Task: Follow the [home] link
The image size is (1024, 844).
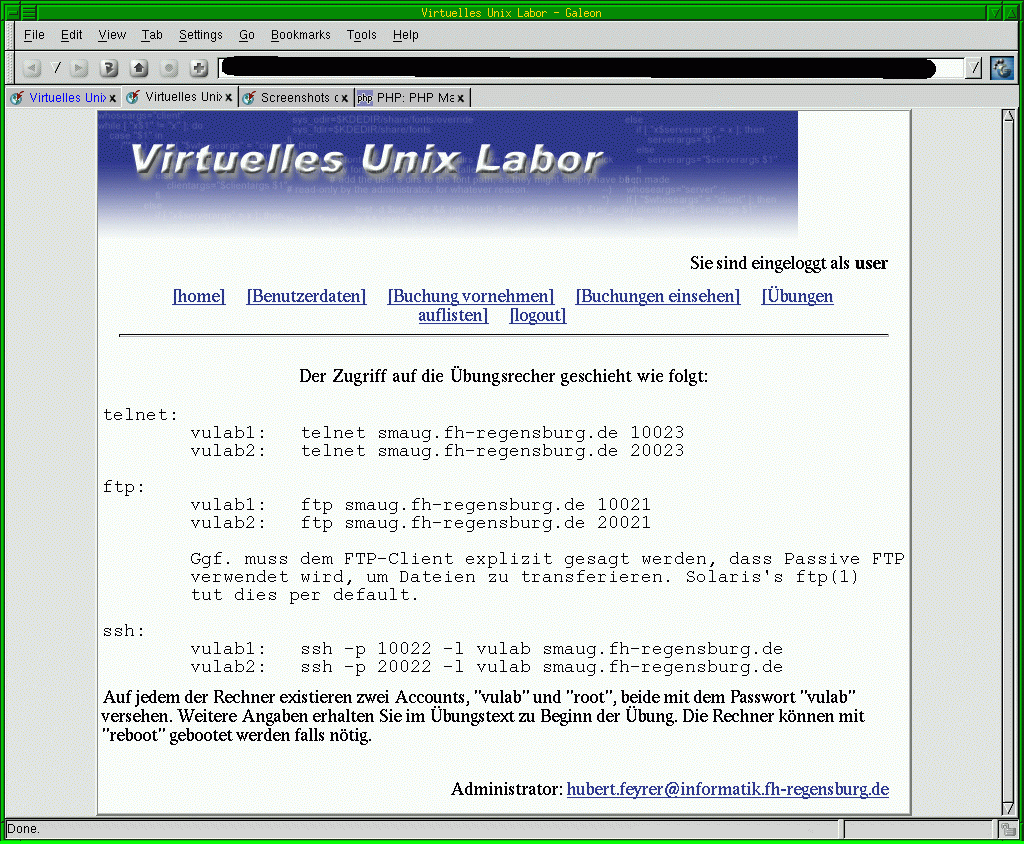Action: (x=199, y=296)
